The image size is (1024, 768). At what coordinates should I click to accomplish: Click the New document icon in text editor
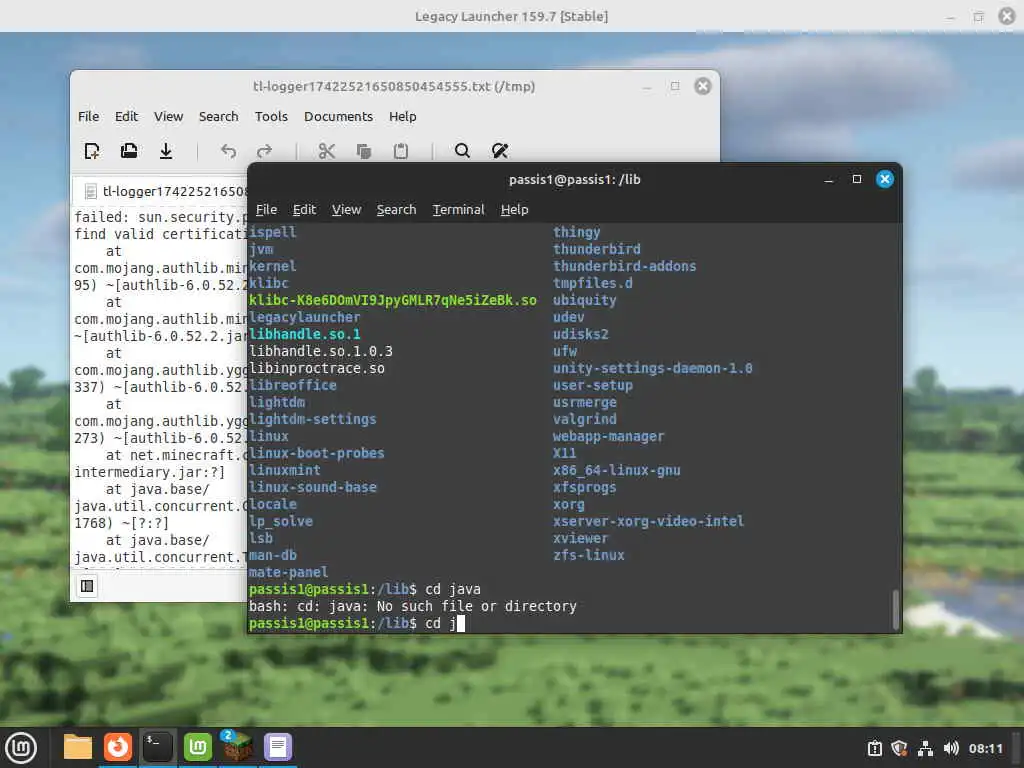(x=92, y=152)
